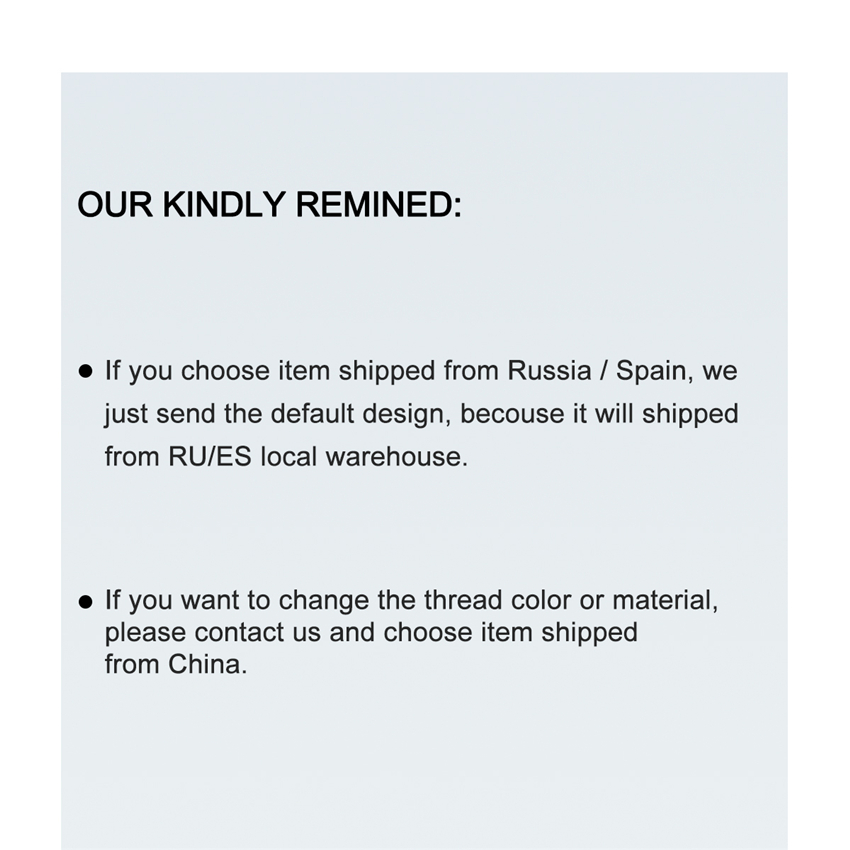Click the "OUR KINDLY REMINED:" heading

tap(269, 205)
